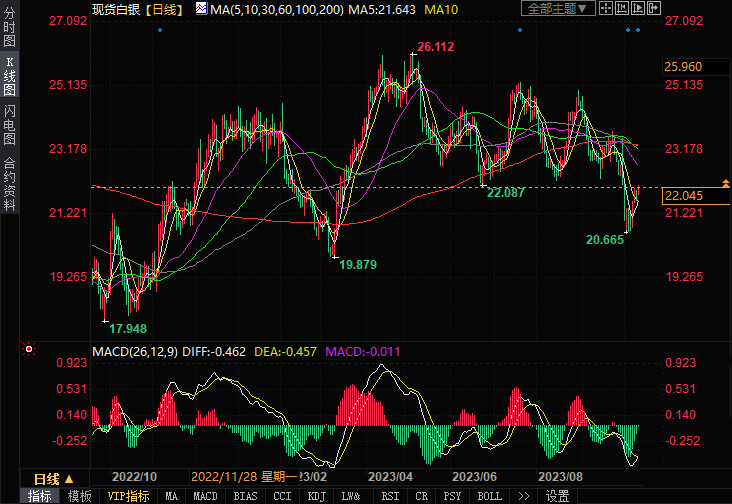Click the sun icon beside MACD panel
The image size is (732, 504).
[28, 351]
